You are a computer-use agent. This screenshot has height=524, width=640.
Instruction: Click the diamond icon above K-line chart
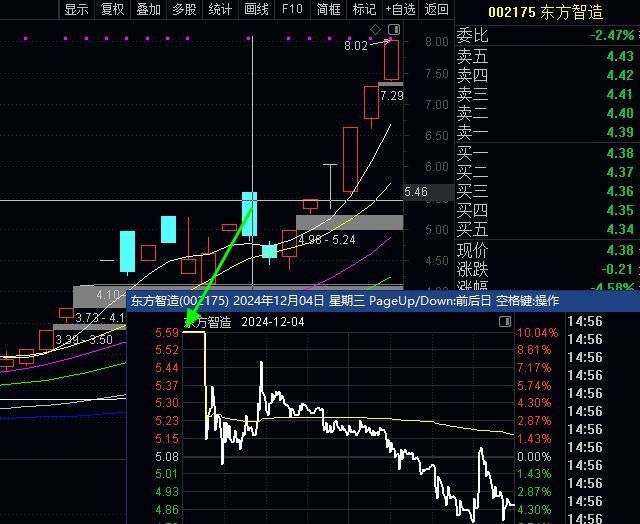click(375, 29)
